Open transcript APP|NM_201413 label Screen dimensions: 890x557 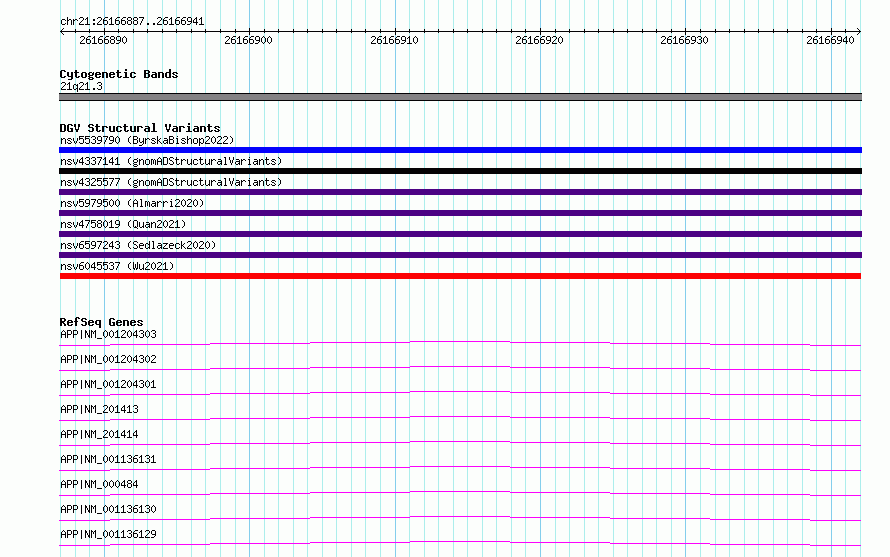coord(99,409)
